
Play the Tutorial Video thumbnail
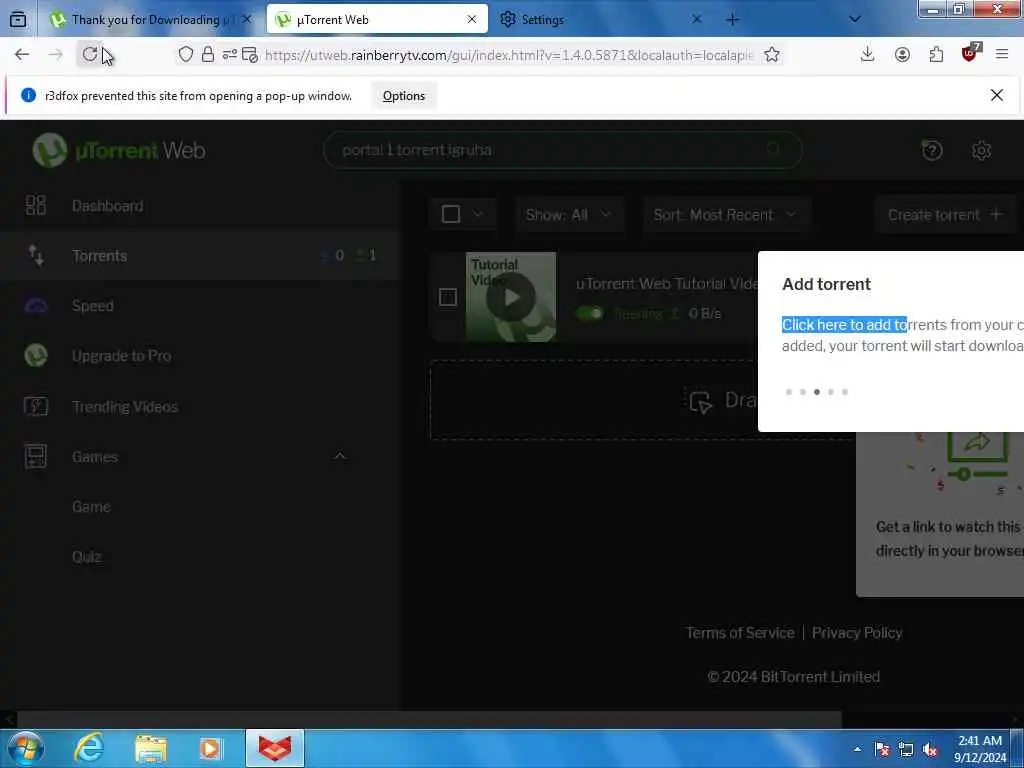click(511, 297)
